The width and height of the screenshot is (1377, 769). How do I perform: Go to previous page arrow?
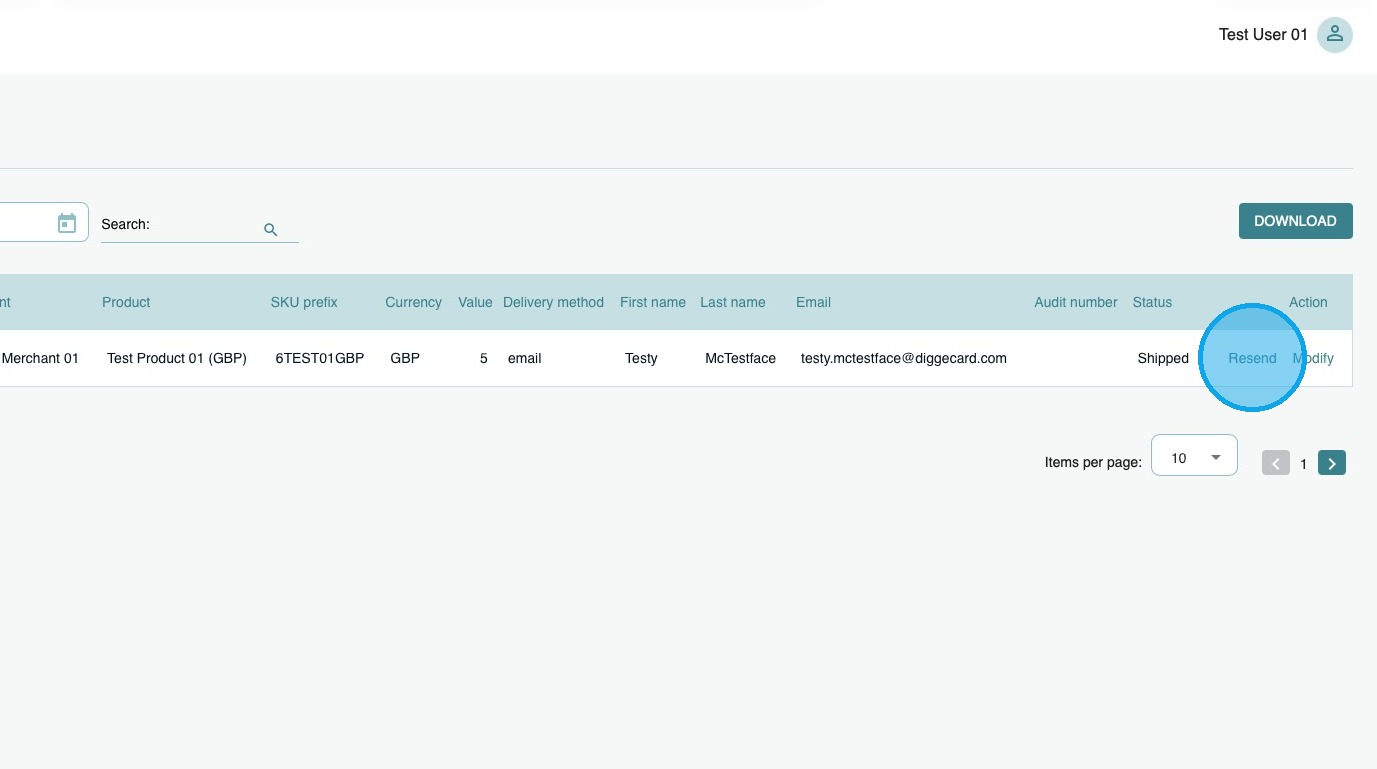(1276, 463)
